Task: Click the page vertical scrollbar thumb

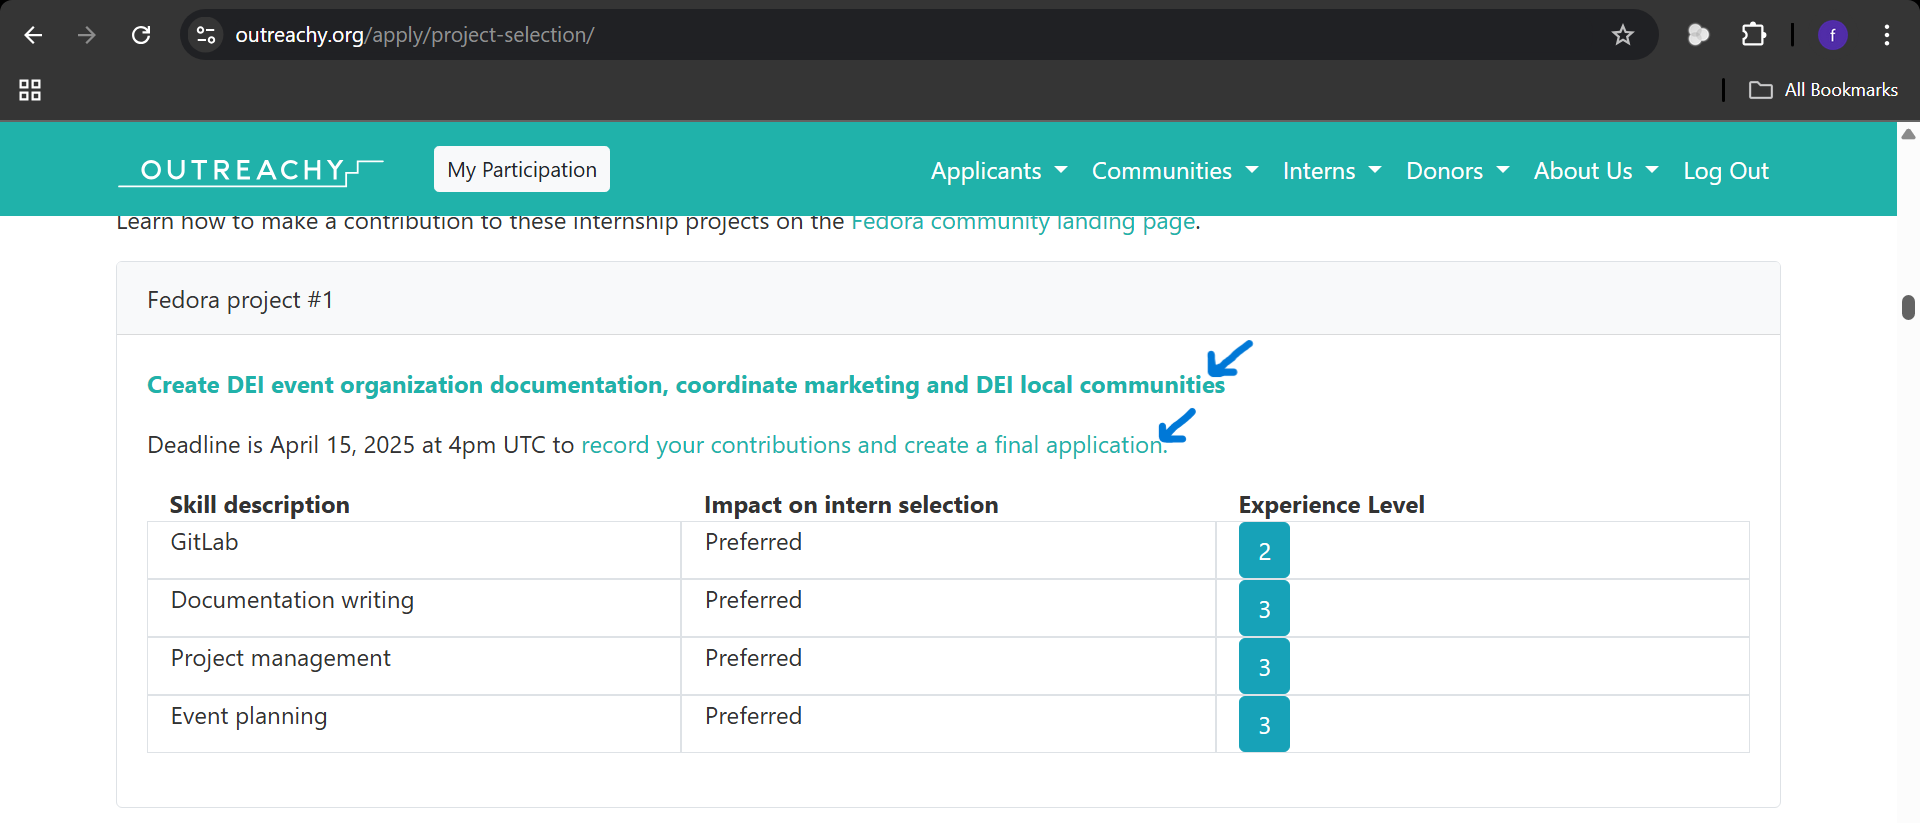Action: pos(1908,307)
